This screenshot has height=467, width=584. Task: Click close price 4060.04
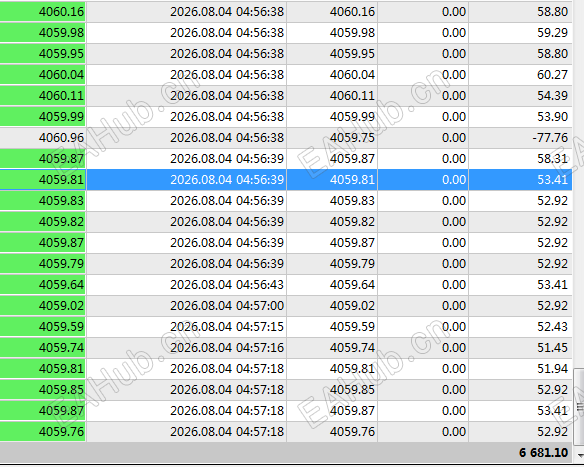pos(352,75)
